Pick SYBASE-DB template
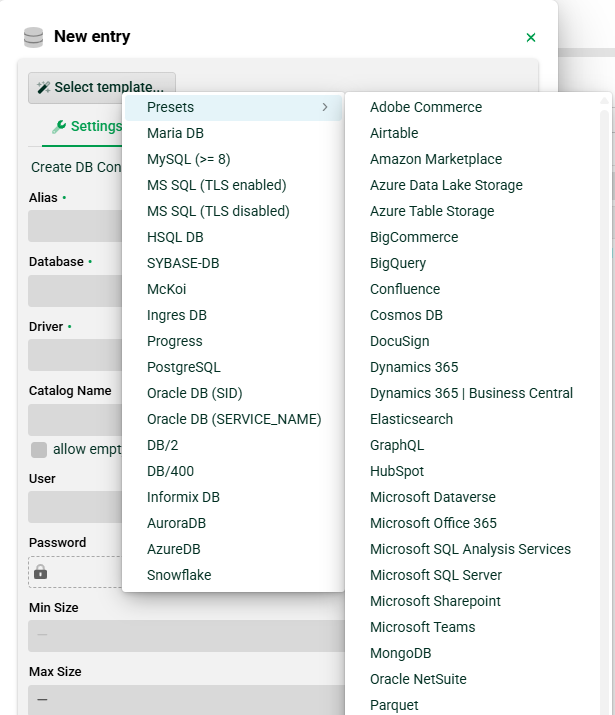 (x=233, y=263)
